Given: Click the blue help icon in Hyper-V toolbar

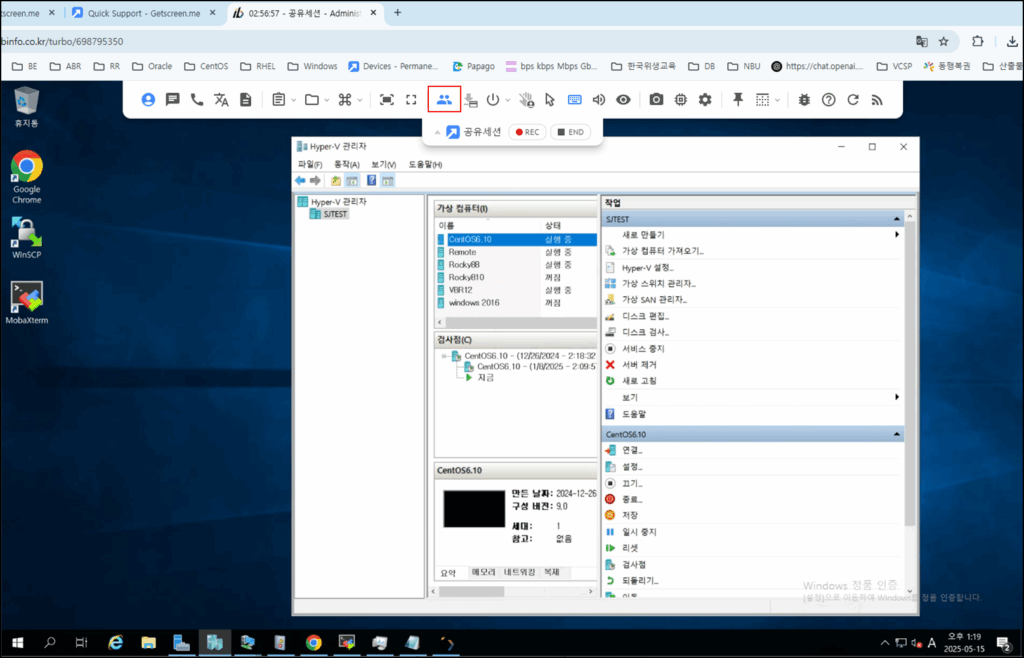Looking at the screenshot, I should point(371,180).
